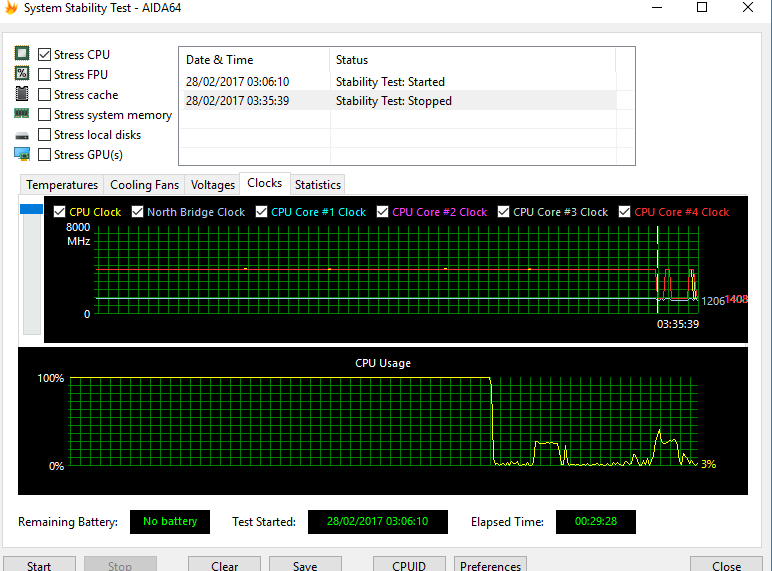Screen dimensions: 772x571
Task: Click the Clear button
Action: click(x=225, y=565)
